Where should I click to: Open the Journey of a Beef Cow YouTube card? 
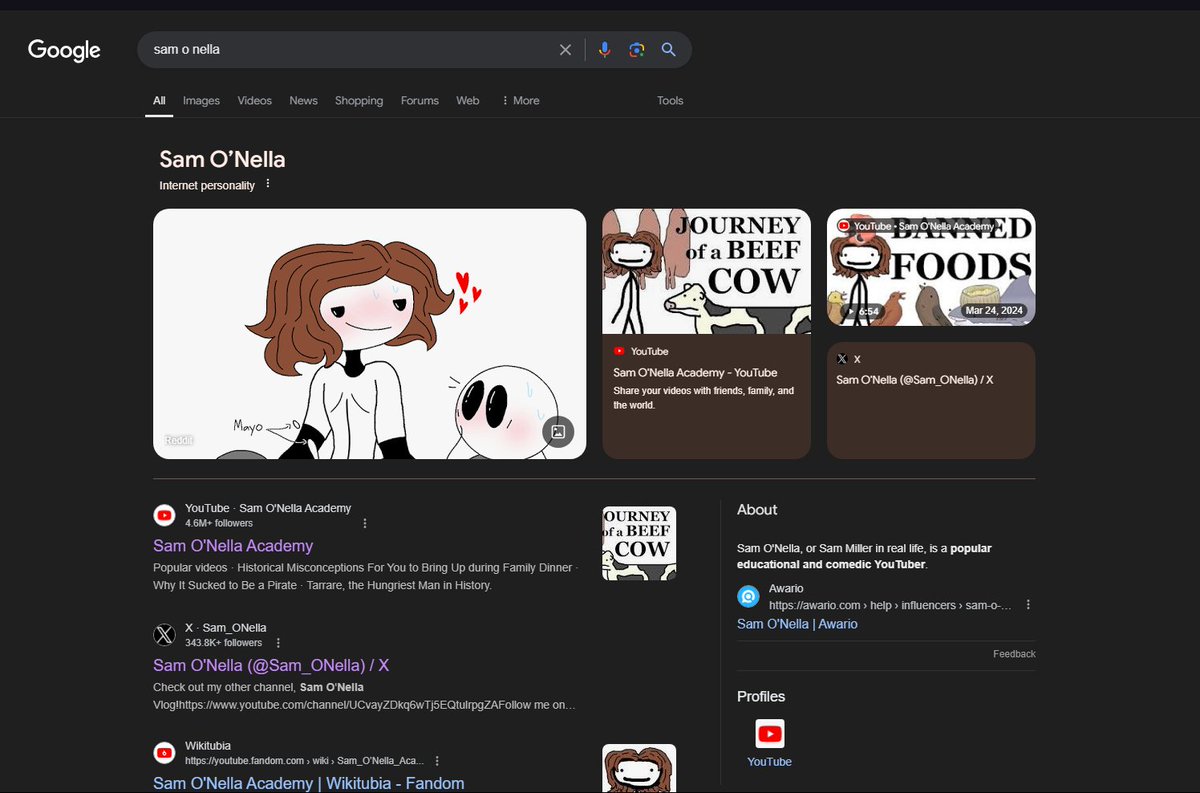pos(706,334)
